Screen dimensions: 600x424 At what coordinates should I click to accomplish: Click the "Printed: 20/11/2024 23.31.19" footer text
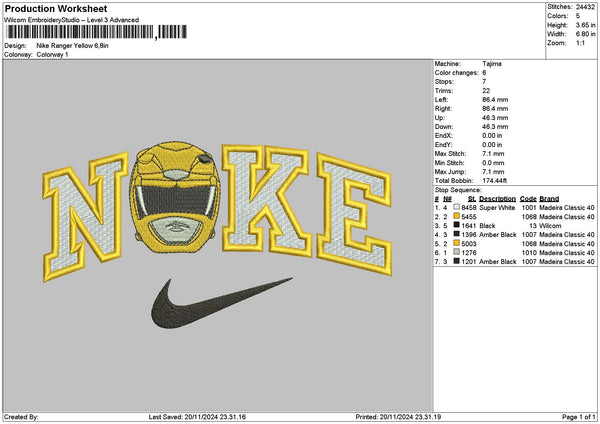[x=398, y=417]
